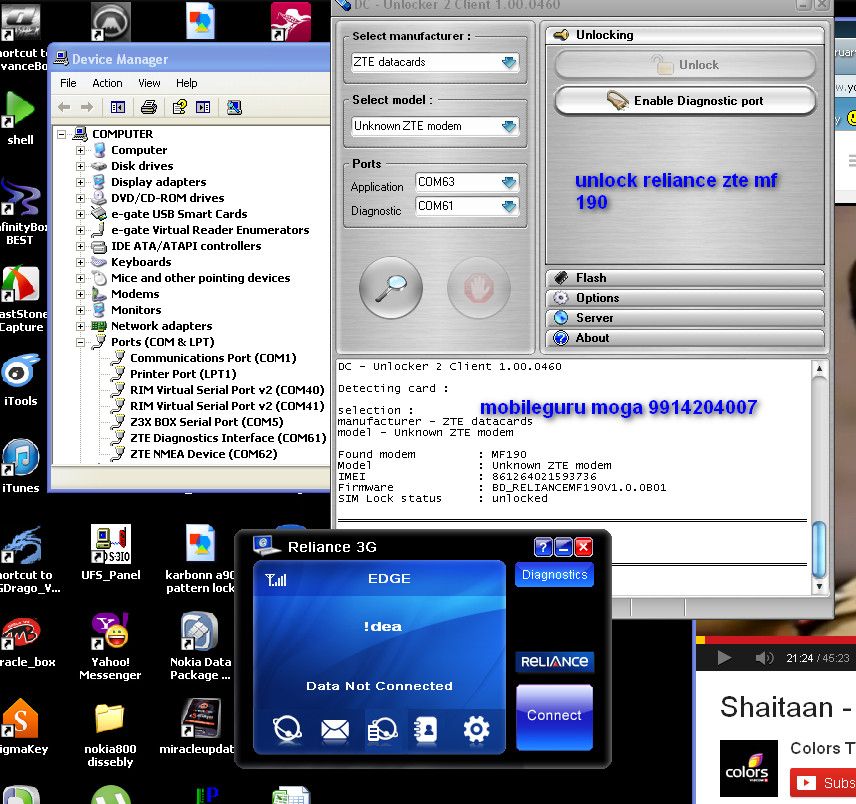This screenshot has height=804, width=856.
Task: Open the settings gear in Reliance 3G
Action: coord(476,729)
